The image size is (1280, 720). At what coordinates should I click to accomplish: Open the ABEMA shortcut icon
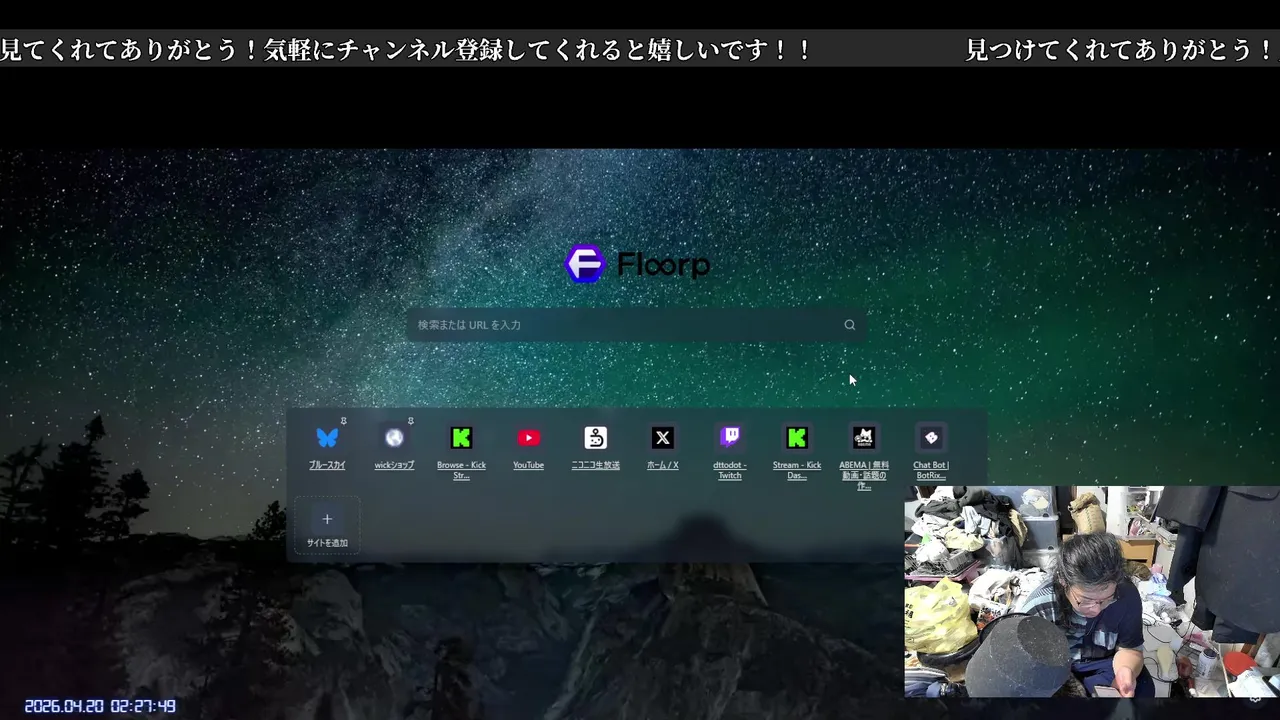point(864,438)
